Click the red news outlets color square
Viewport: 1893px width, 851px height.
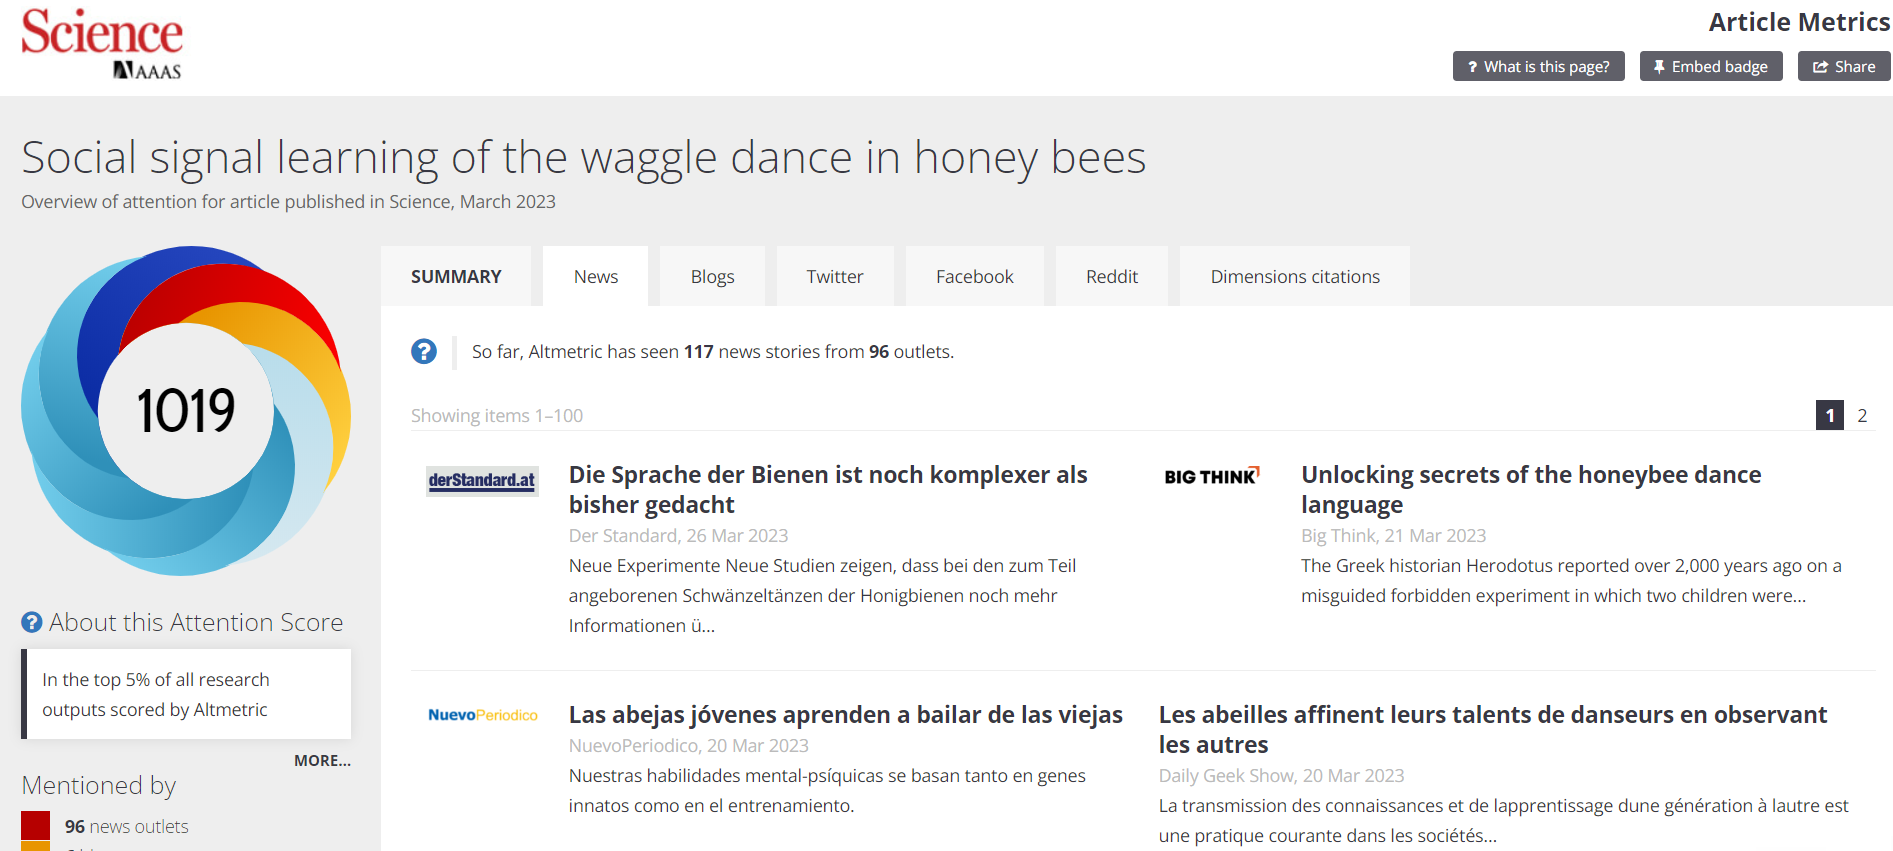click(x=36, y=826)
